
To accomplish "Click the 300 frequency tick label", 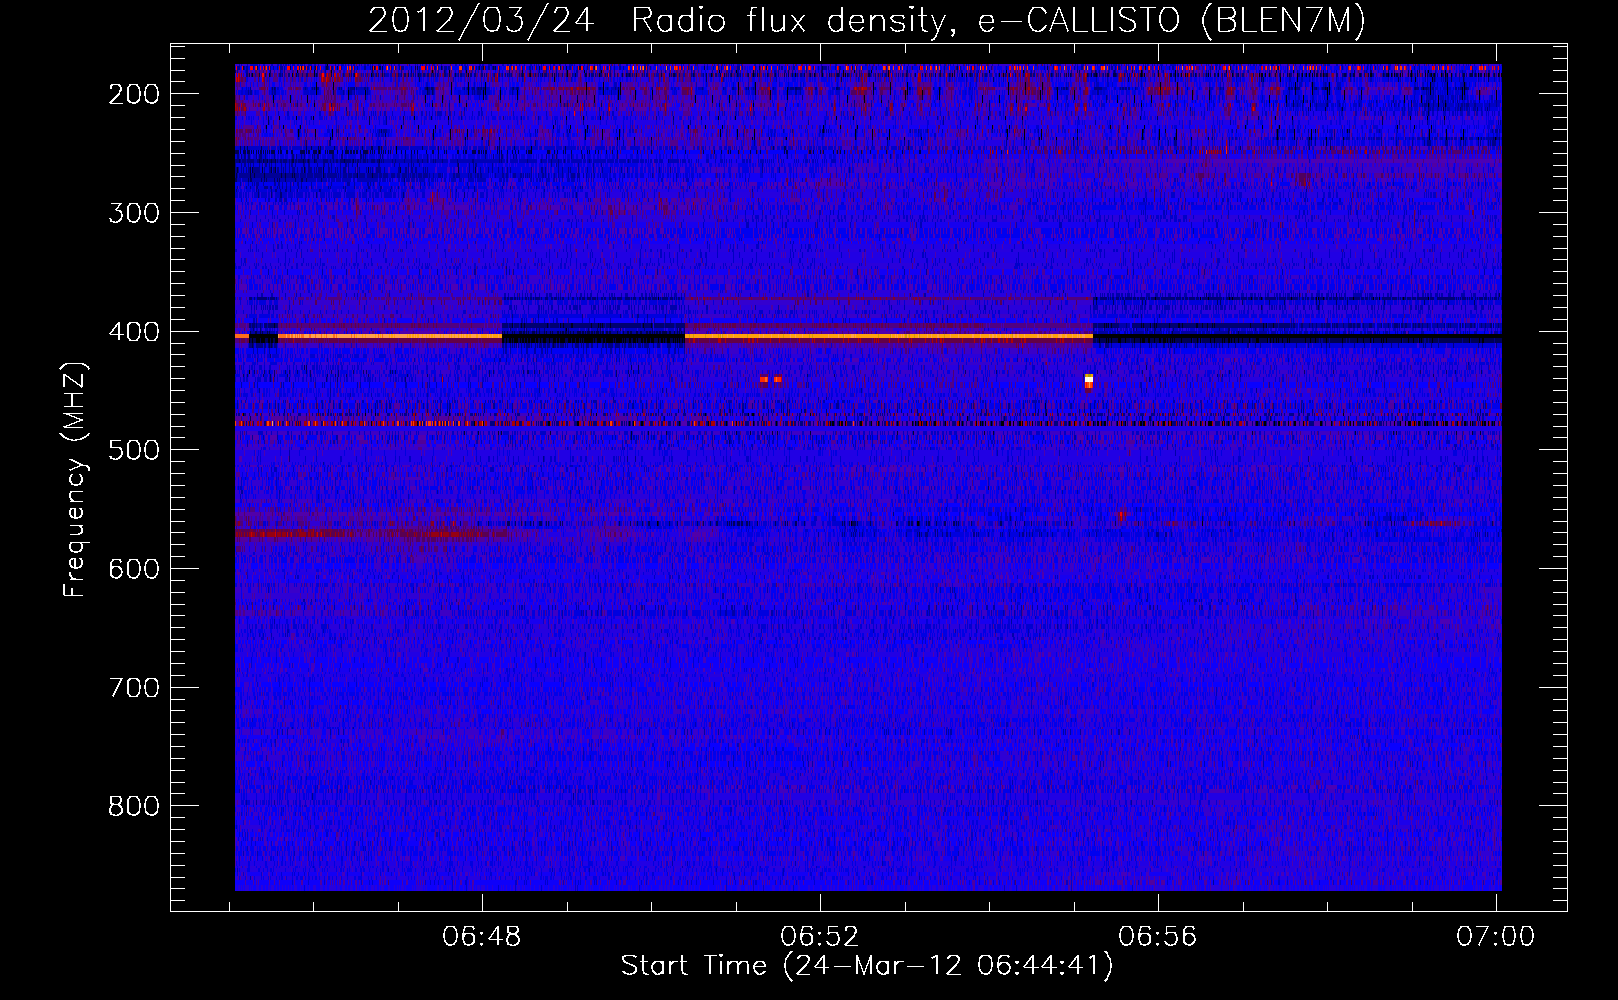I will pyautogui.click(x=134, y=213).
